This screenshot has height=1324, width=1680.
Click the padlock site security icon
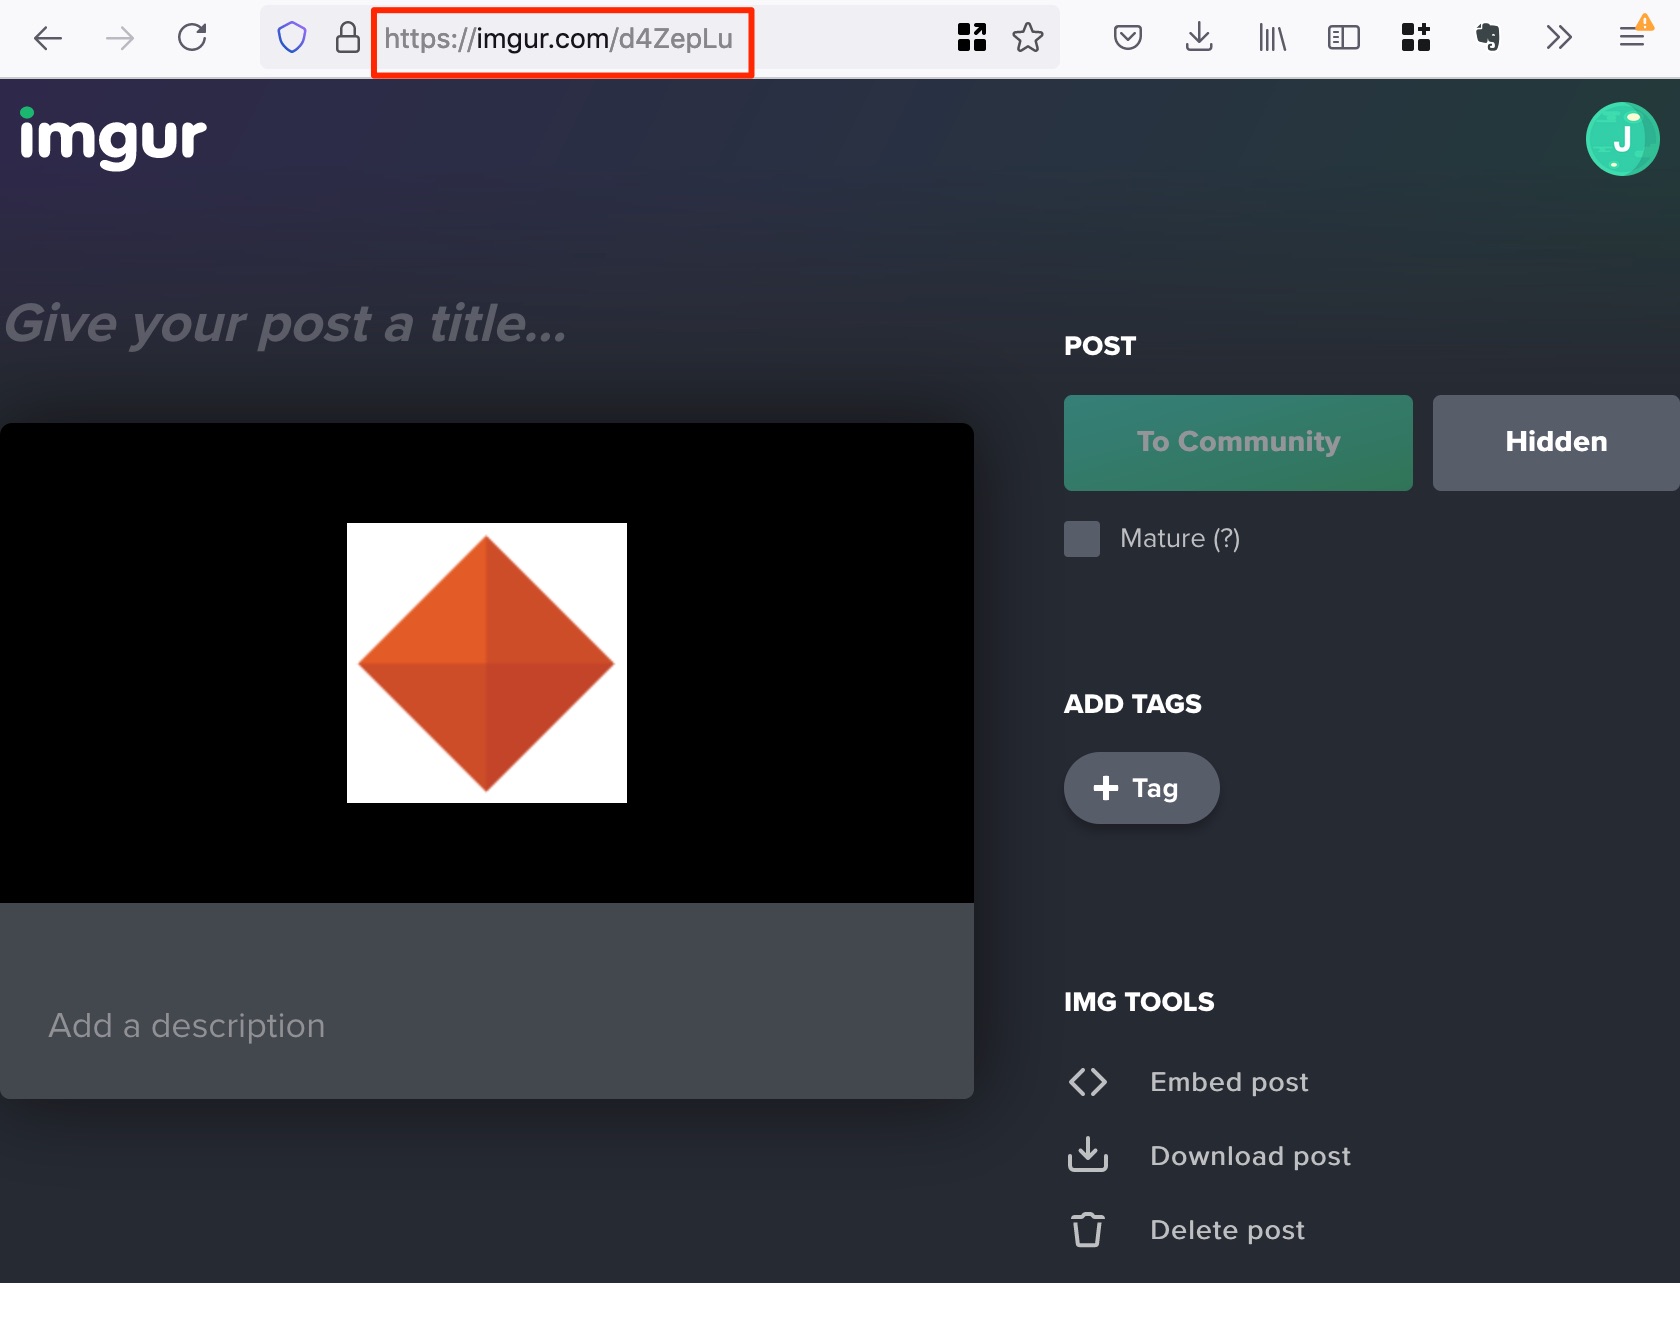pyautogui.click(x=347, y=39)
